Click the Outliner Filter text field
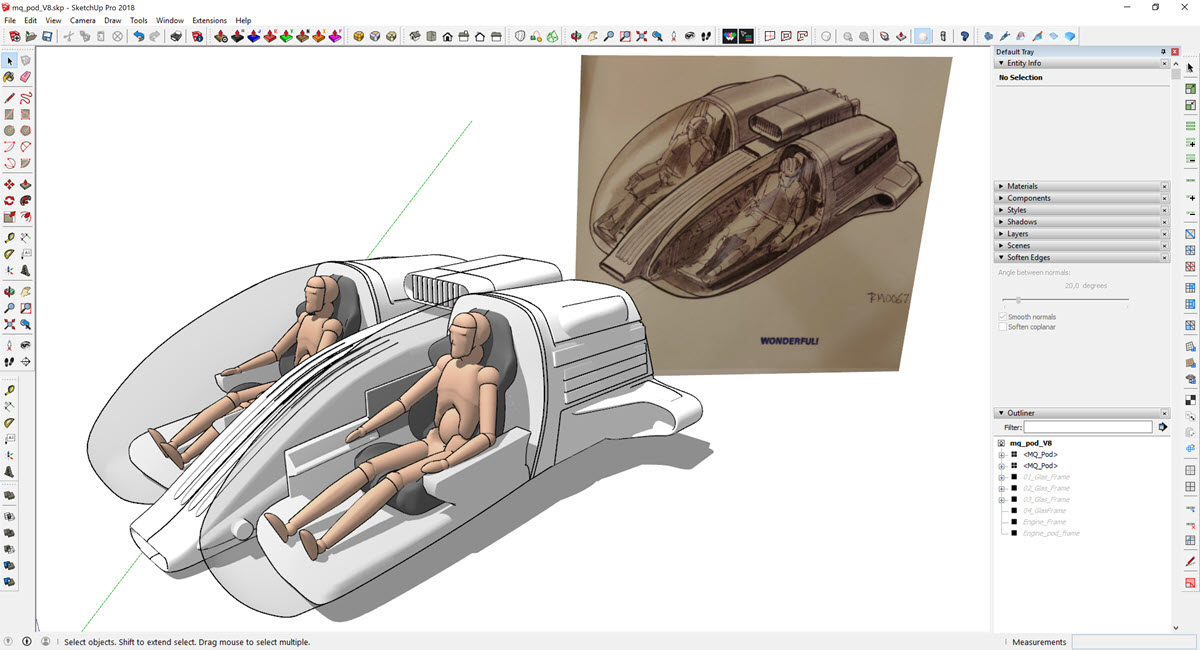1200x650 pixels. click(x=1088, y=427)
